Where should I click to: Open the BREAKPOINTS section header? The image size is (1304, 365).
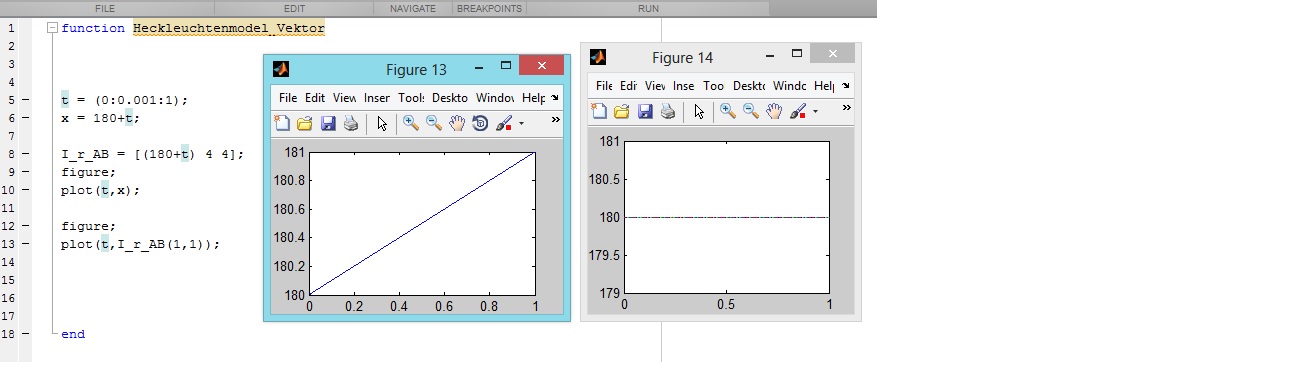489,8
